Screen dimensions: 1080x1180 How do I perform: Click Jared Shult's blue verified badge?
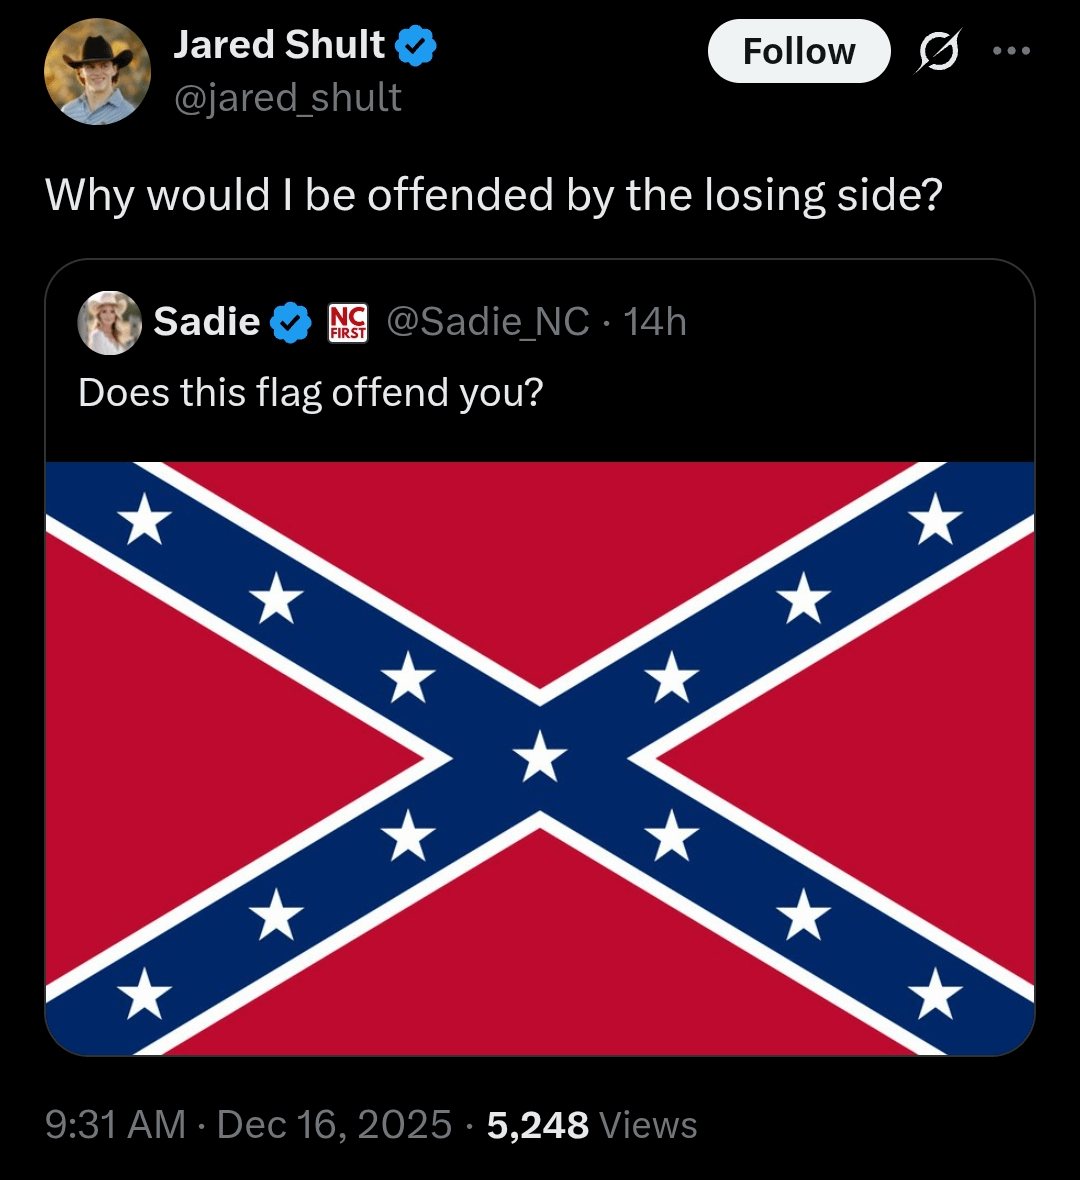coord(415,46)
